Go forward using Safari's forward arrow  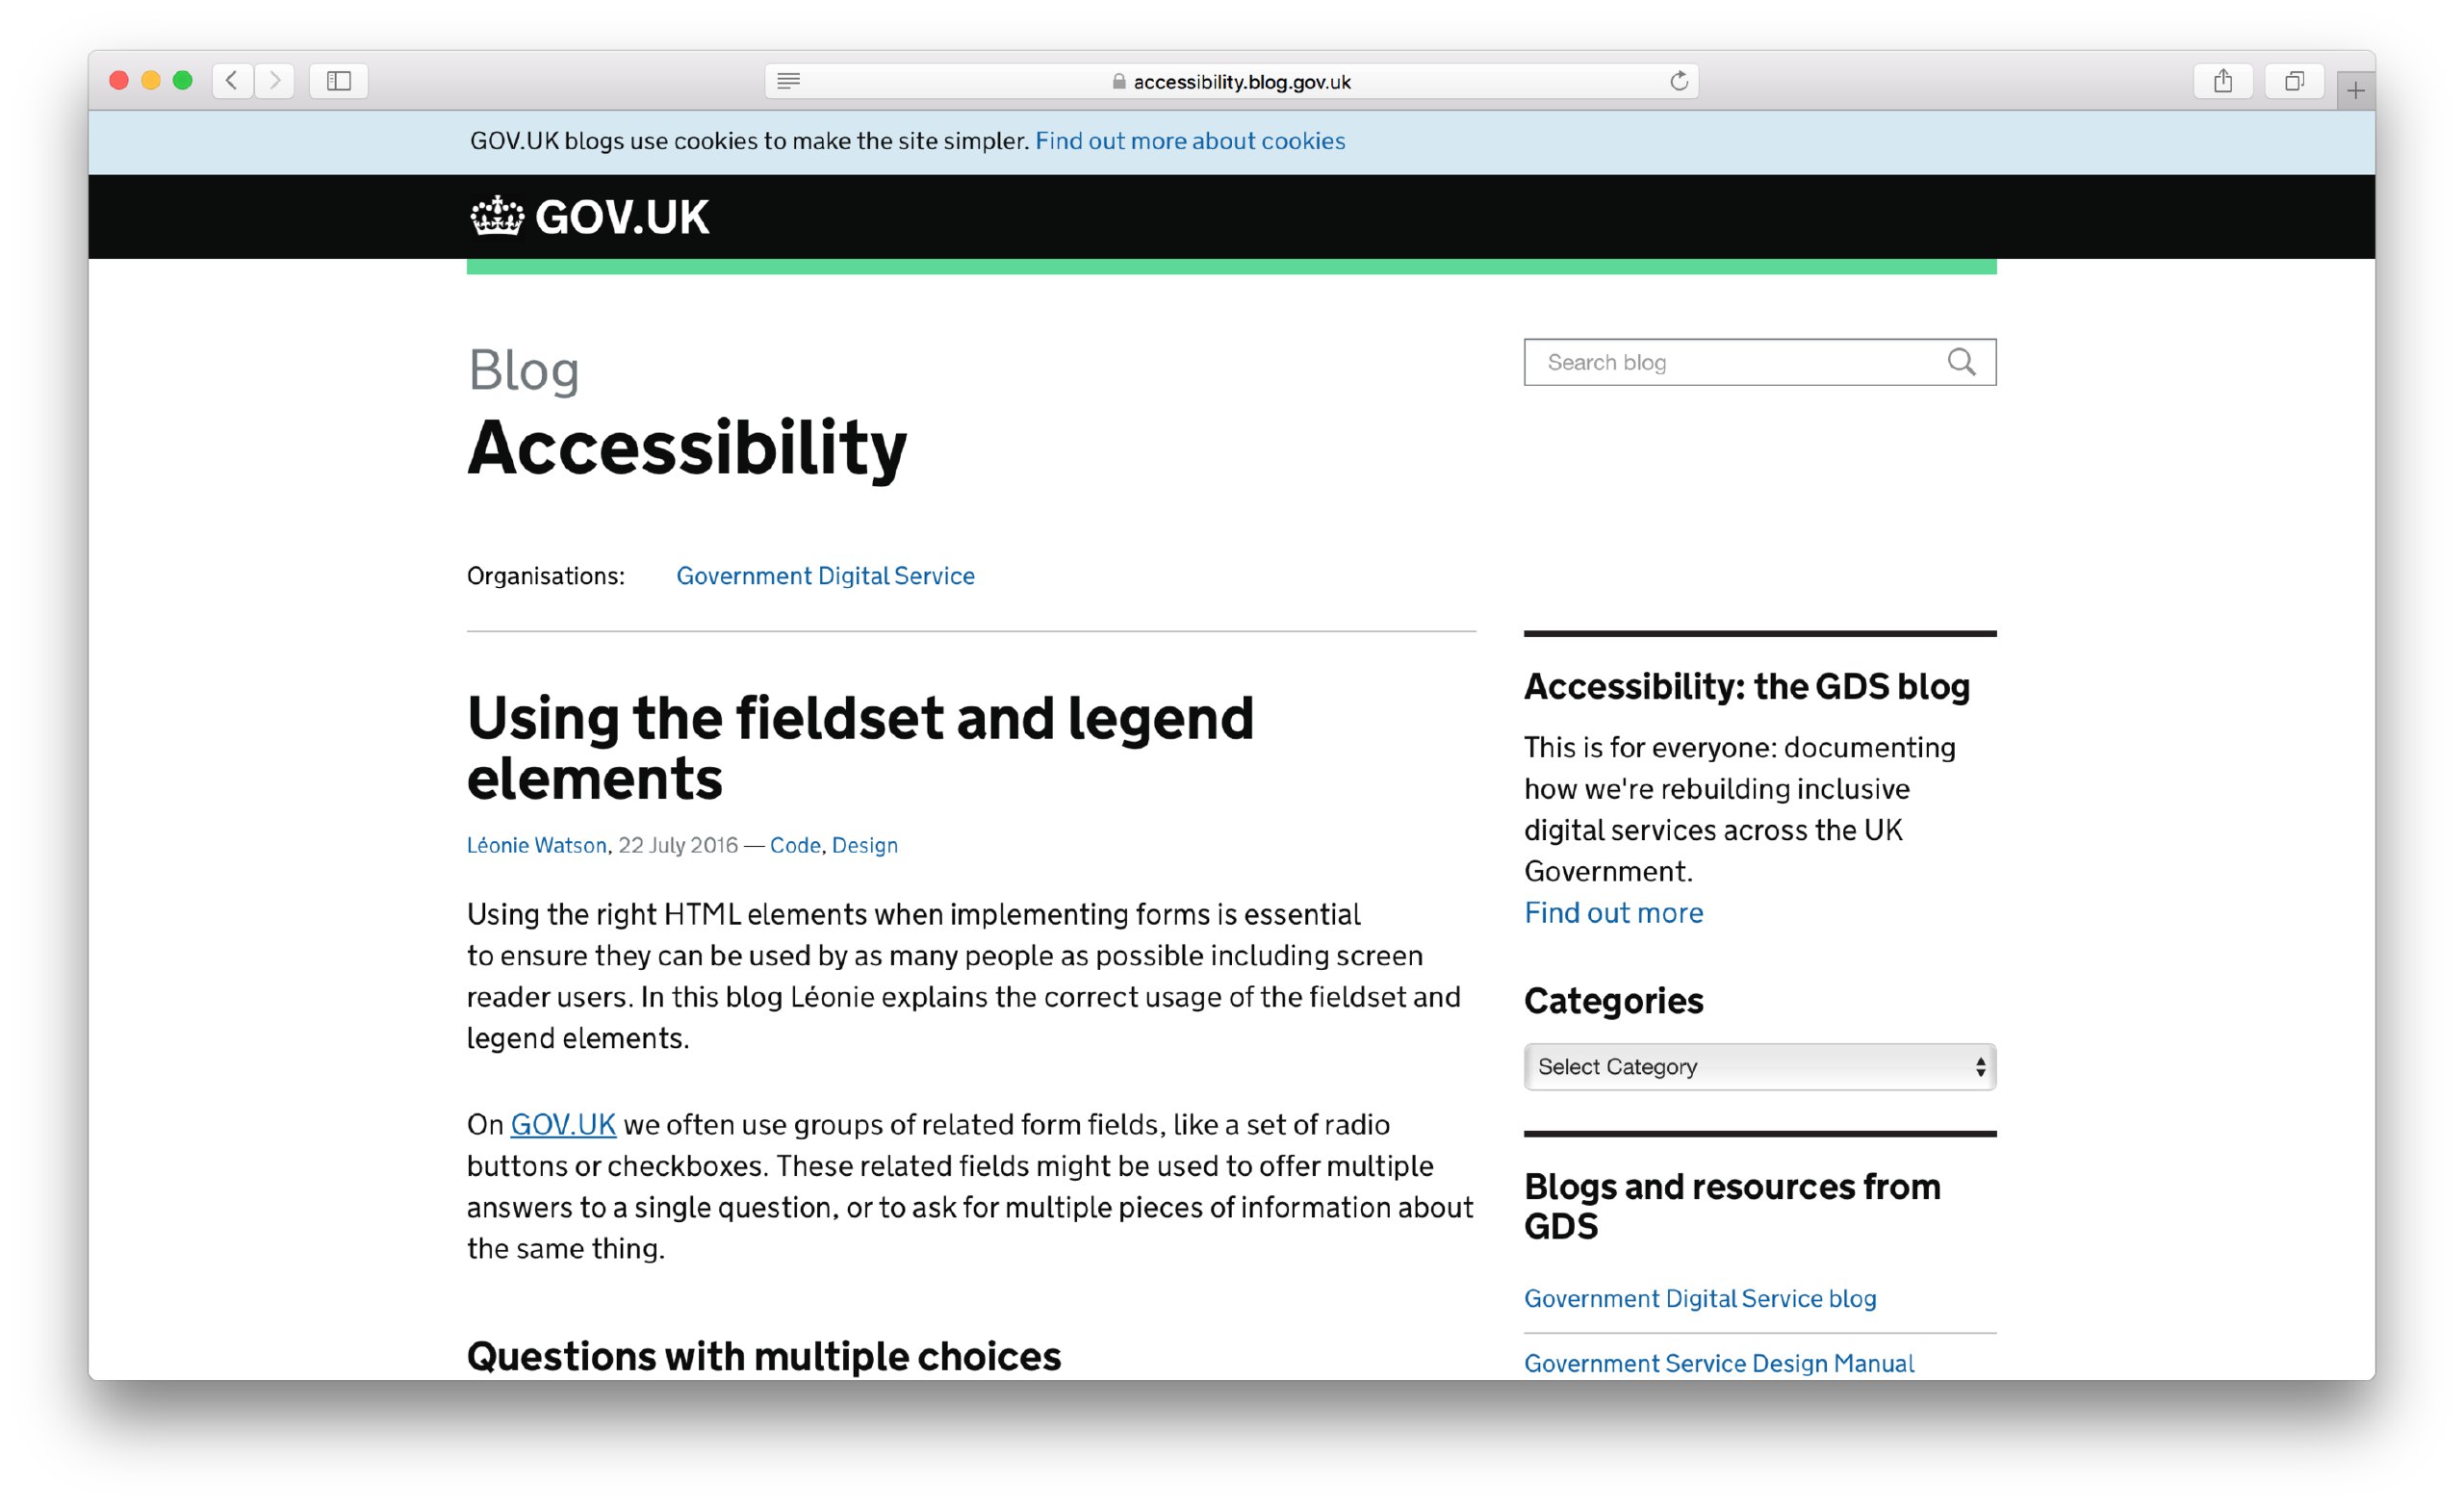coord(275,80)
